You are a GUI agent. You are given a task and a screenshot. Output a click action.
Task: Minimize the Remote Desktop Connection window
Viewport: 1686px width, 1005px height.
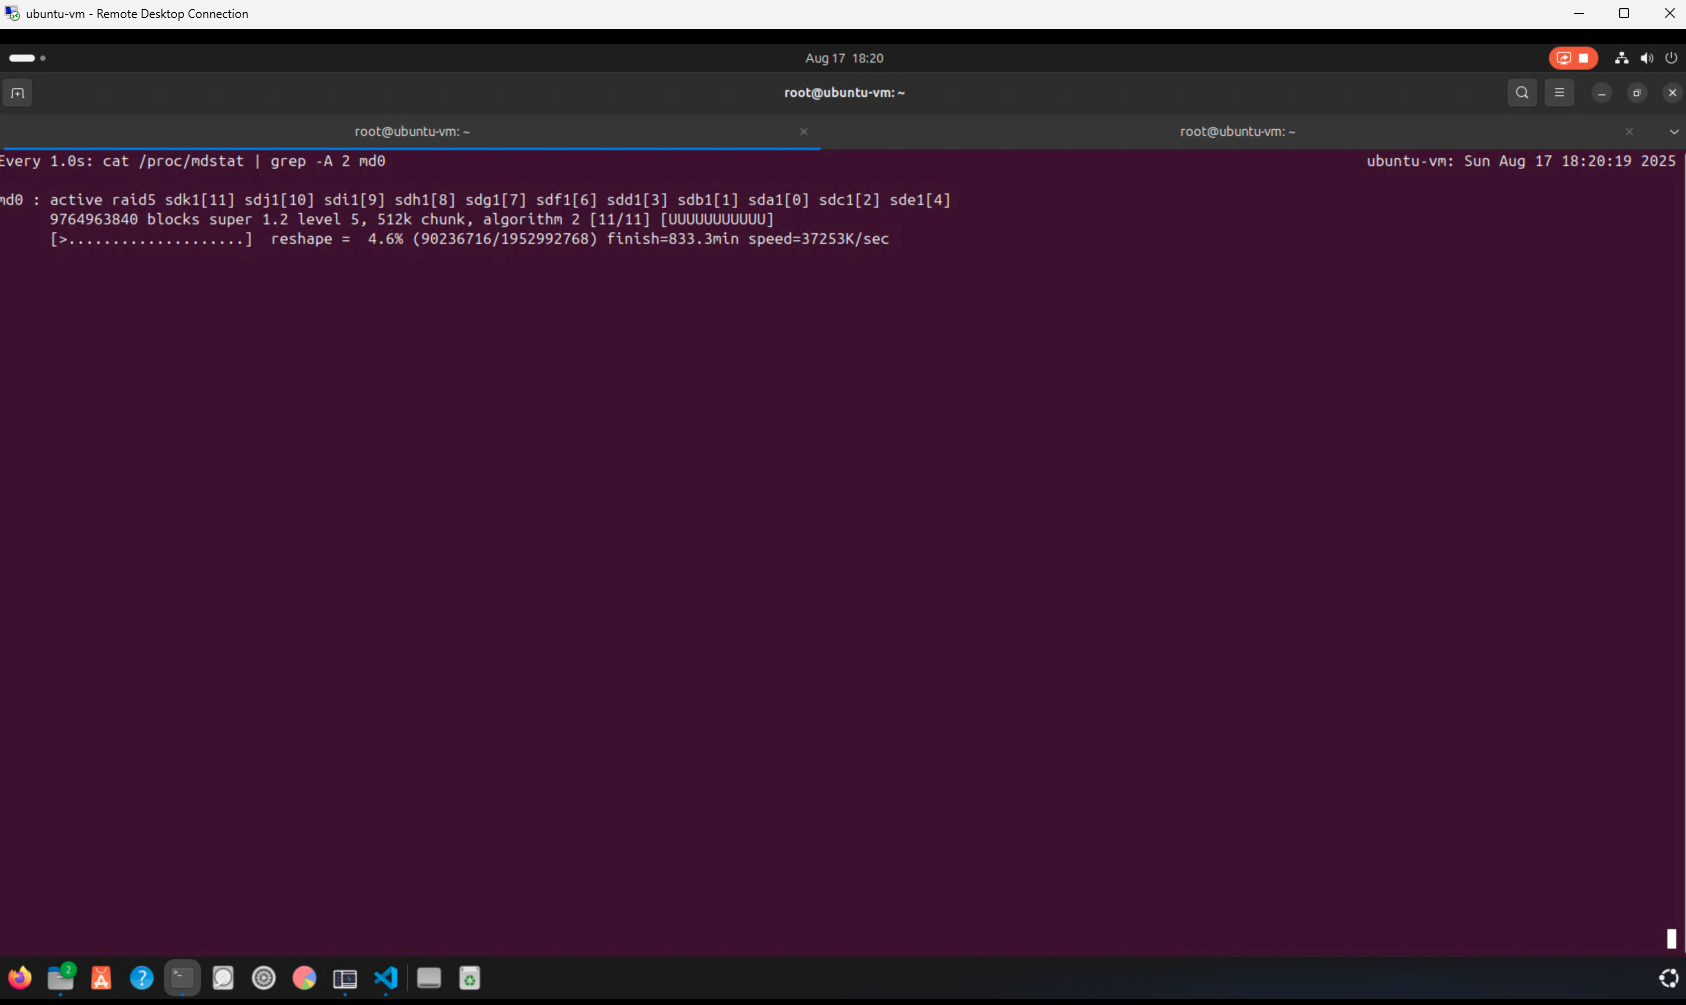coord(1579,14)
